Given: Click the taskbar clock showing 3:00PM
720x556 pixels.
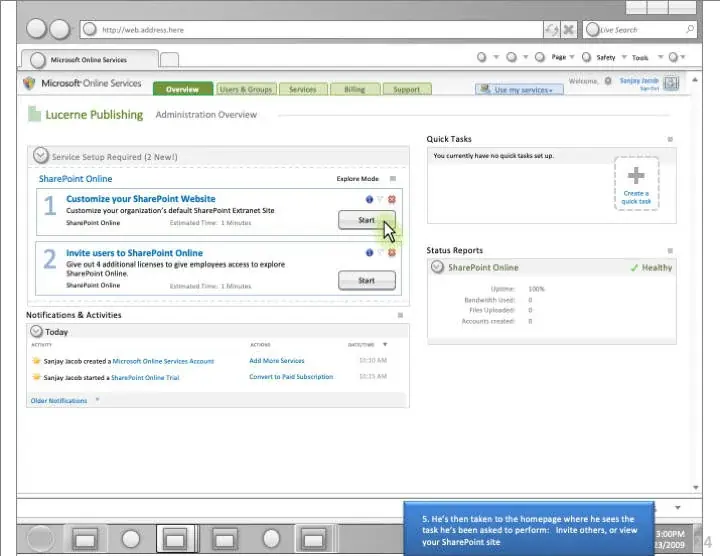Looking at the screenshot, I should click(x=670, y=534).
